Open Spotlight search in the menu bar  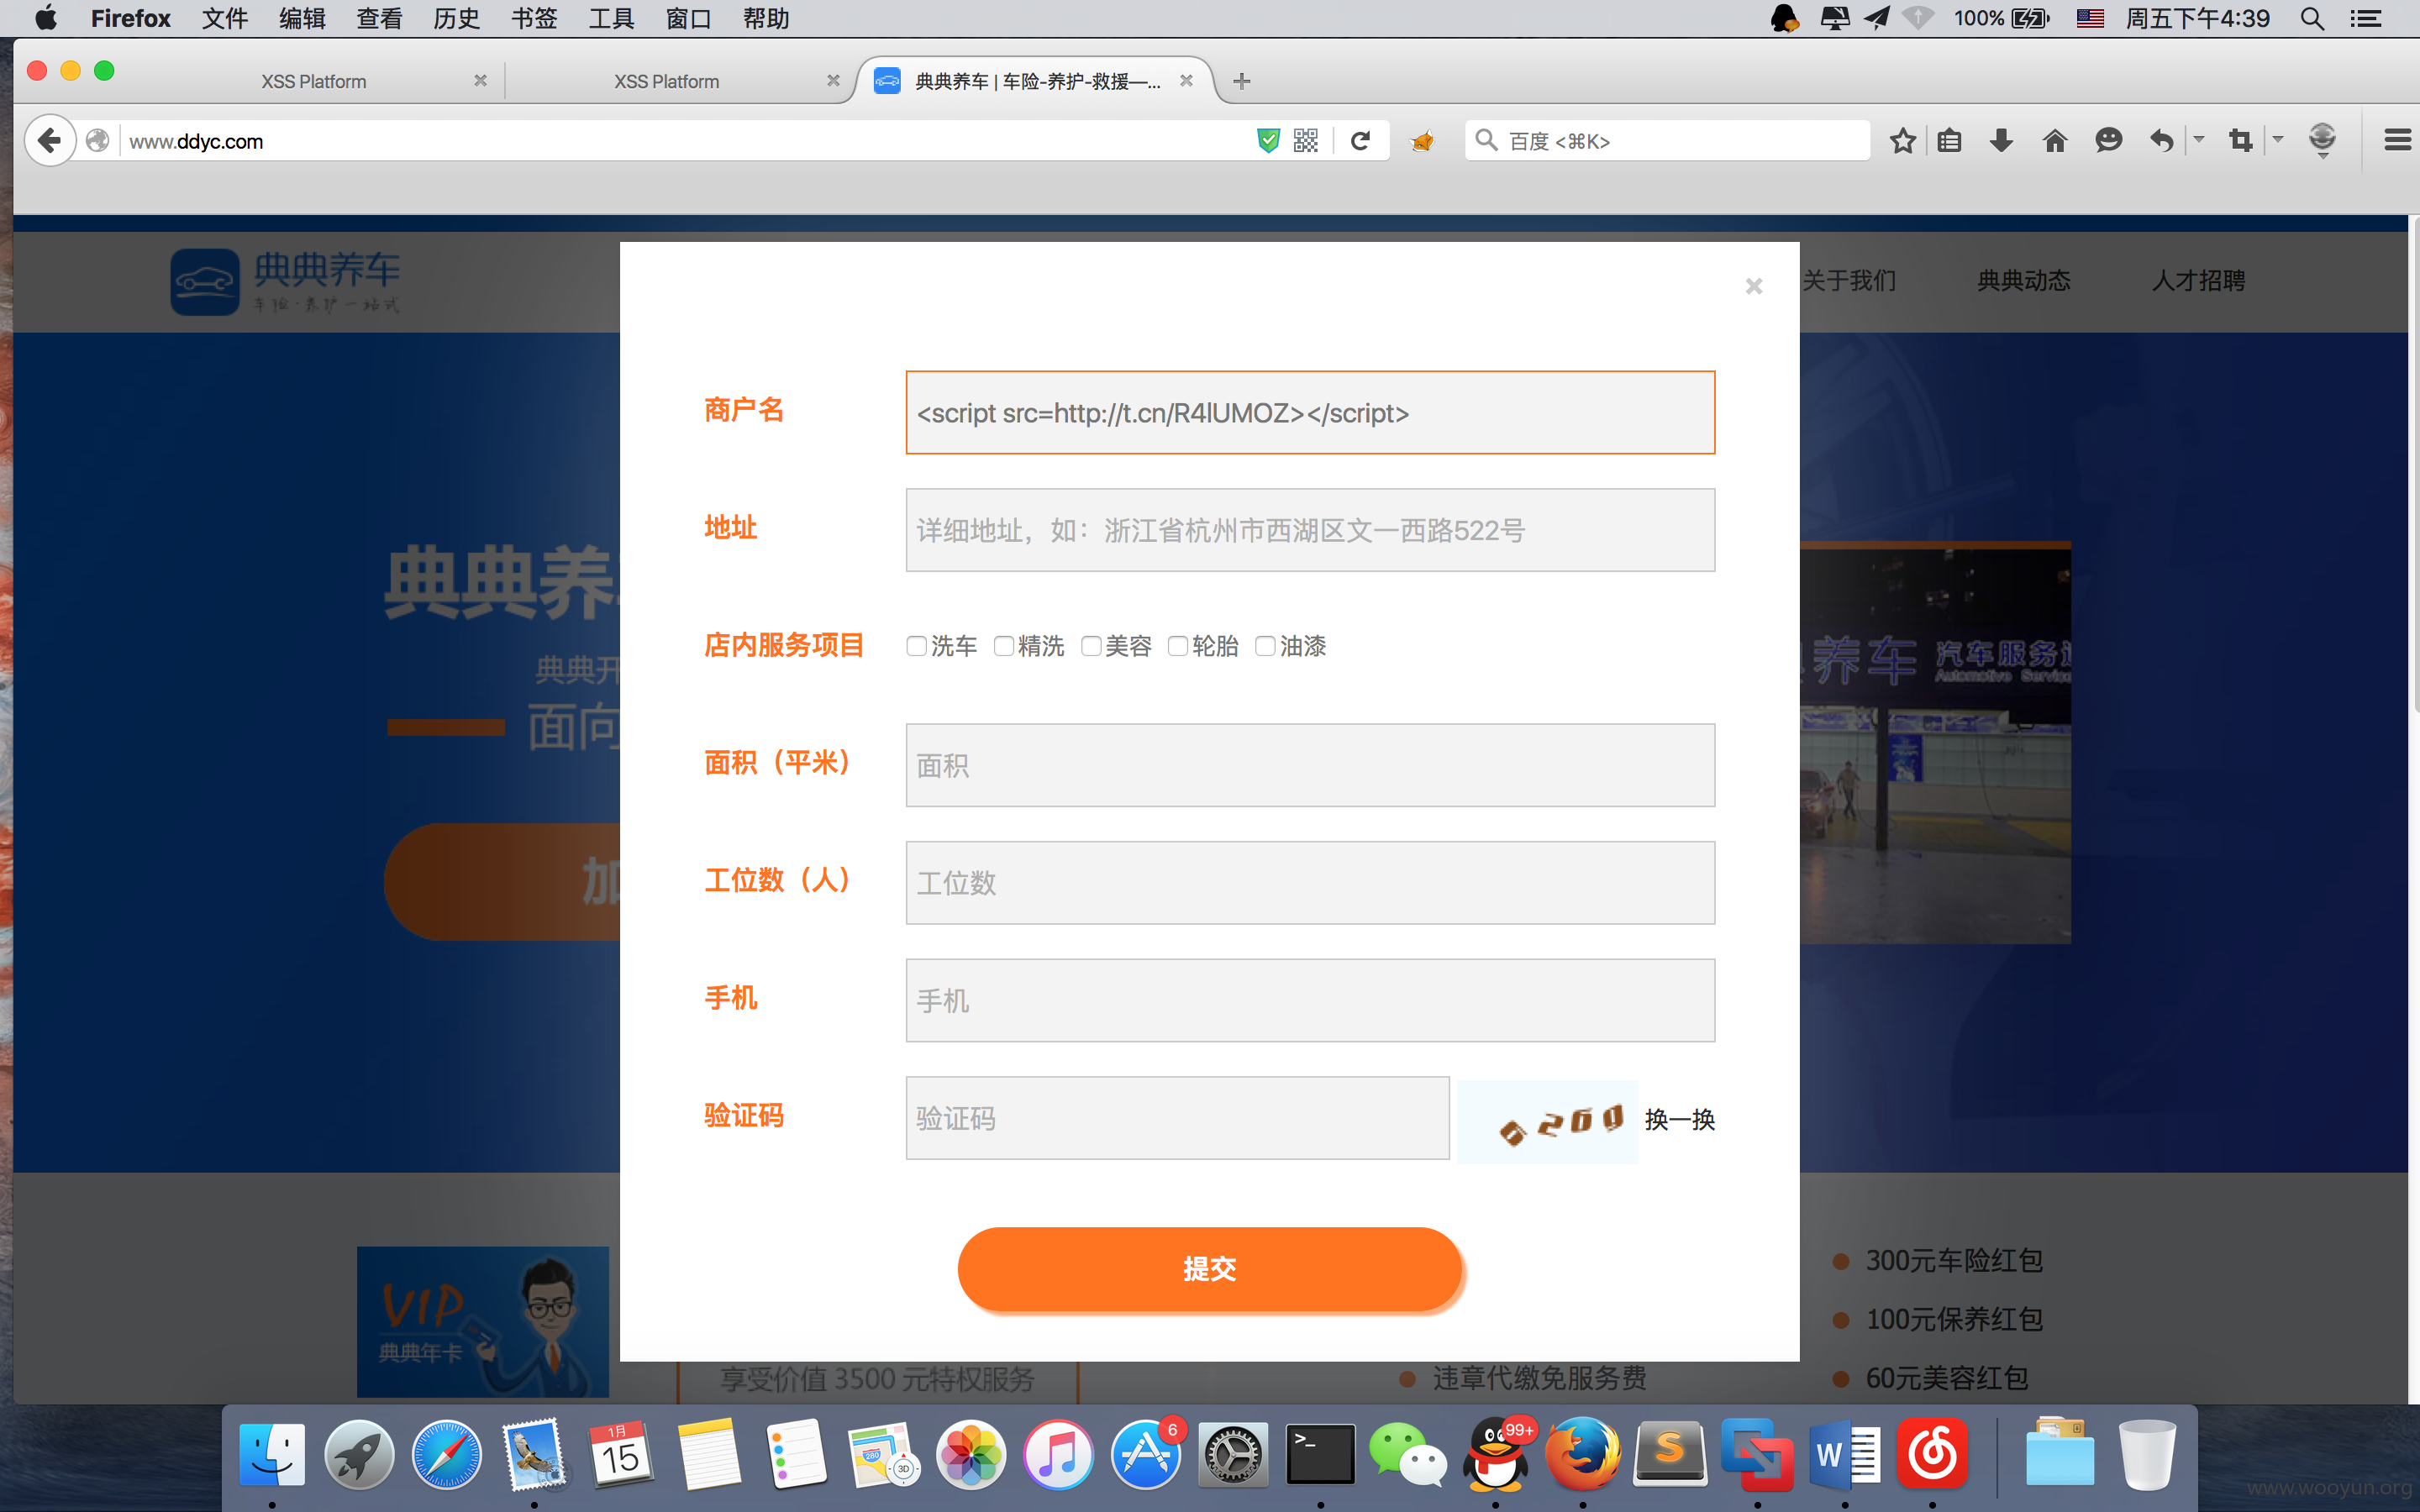click(x=2311, y=18)
